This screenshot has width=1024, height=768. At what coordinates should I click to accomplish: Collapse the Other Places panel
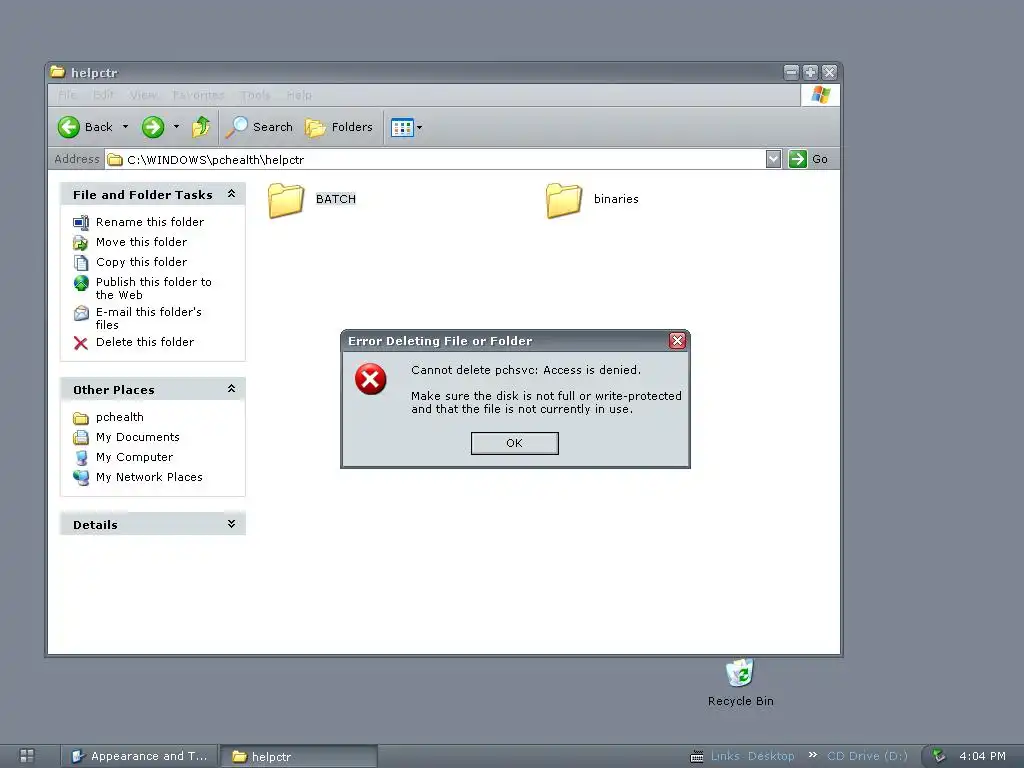click(231, 389)
